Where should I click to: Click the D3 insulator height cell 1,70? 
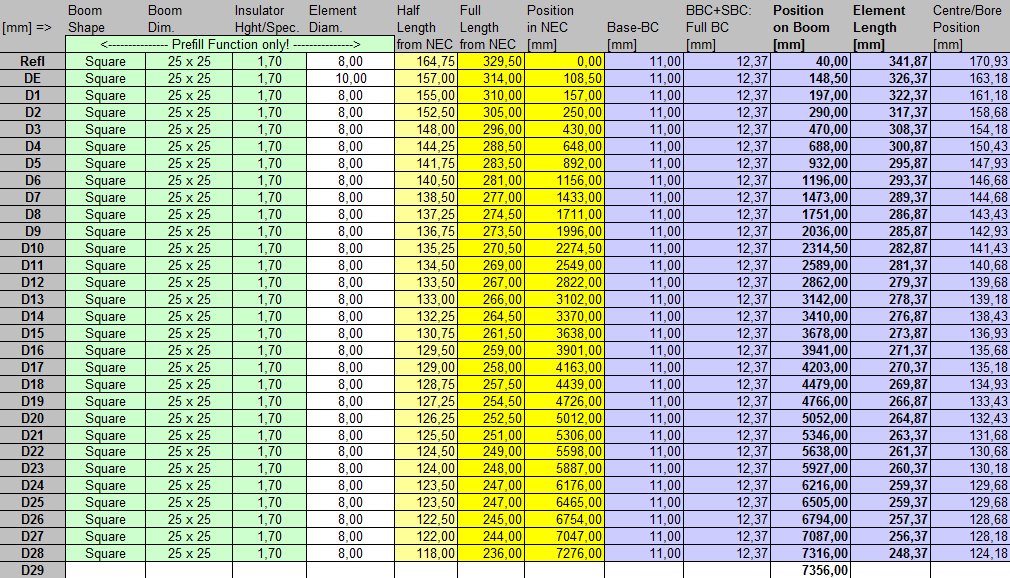tap(269, 129)
